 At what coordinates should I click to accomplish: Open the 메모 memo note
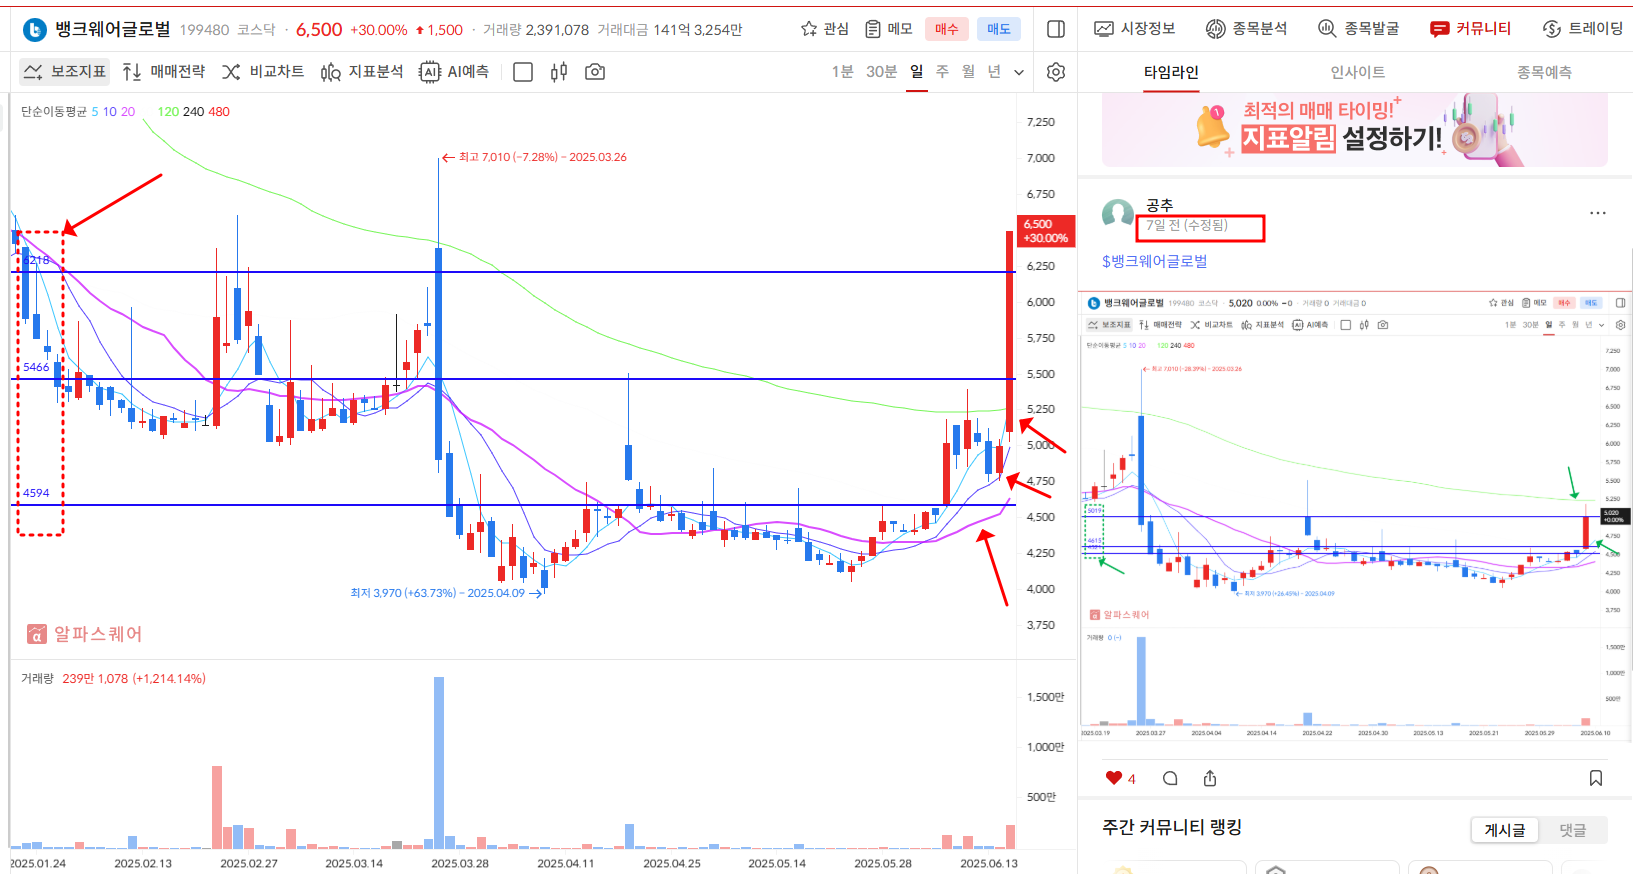point(889,29)
